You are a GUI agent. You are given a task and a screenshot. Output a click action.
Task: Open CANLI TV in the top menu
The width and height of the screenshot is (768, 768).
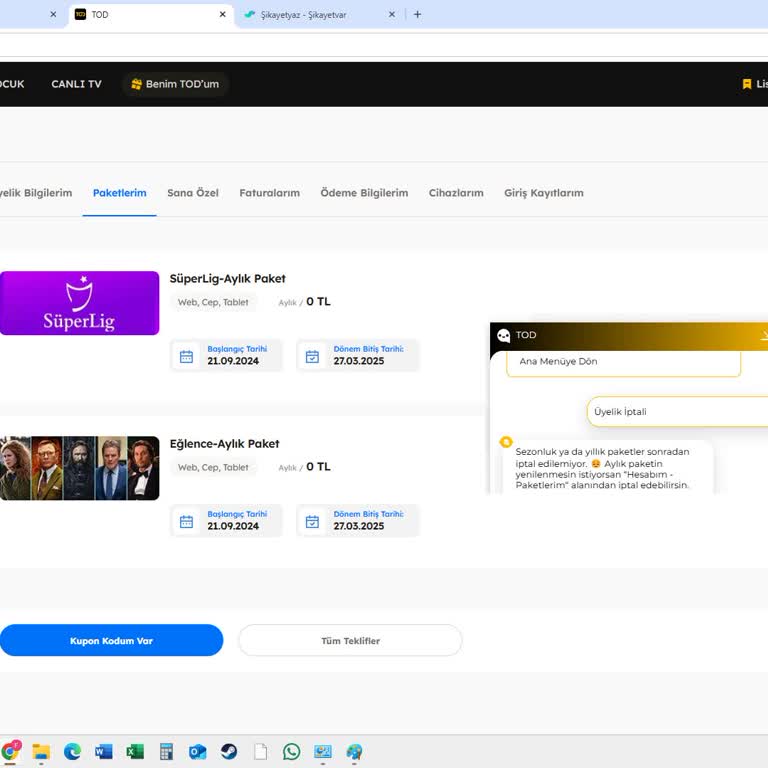click(76, 84)
